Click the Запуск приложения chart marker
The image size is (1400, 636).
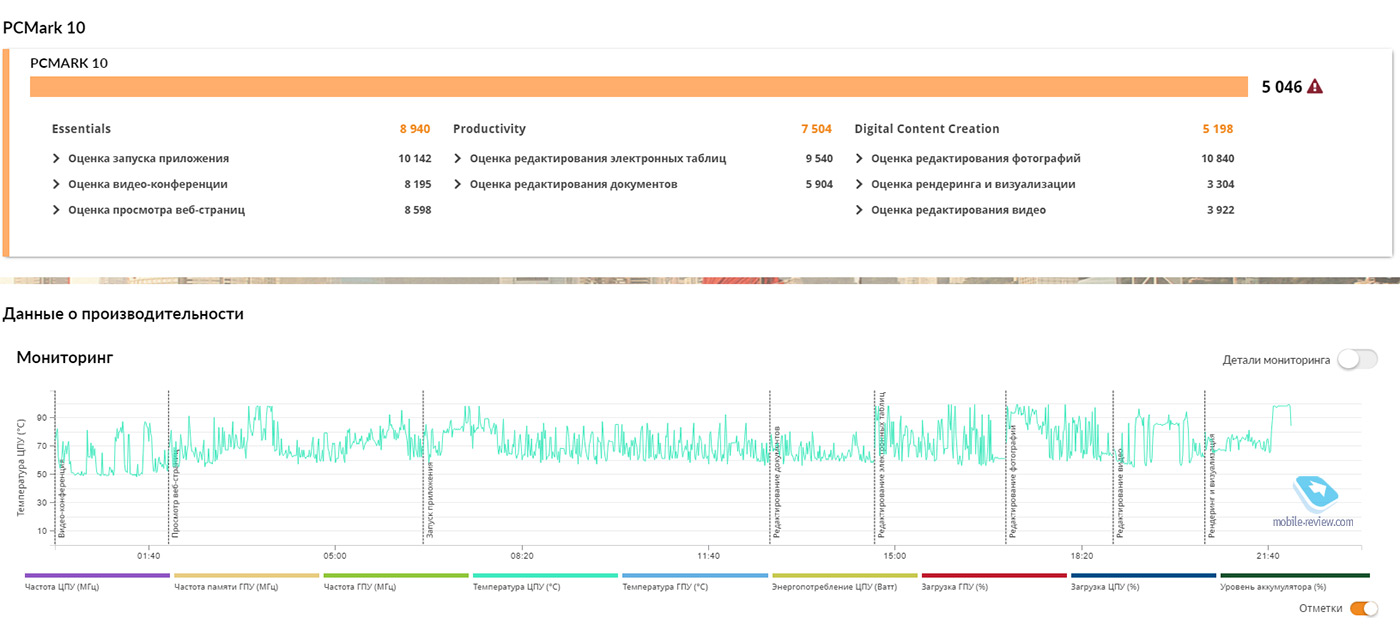[x=430, y=499]
